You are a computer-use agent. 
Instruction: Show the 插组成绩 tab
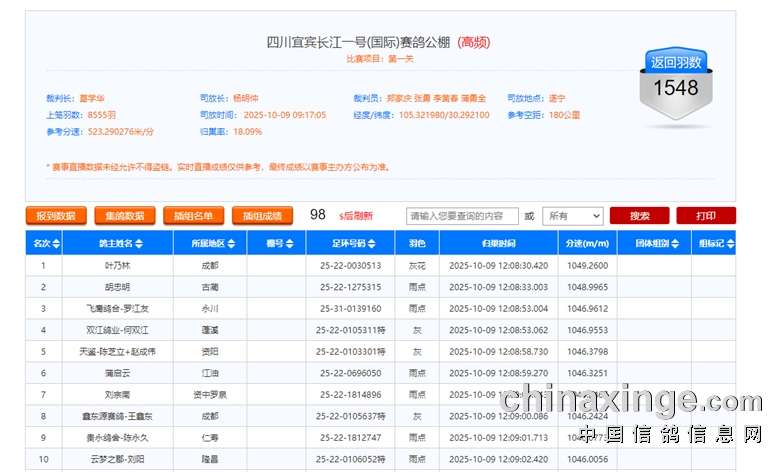click(x=262, y=216)
